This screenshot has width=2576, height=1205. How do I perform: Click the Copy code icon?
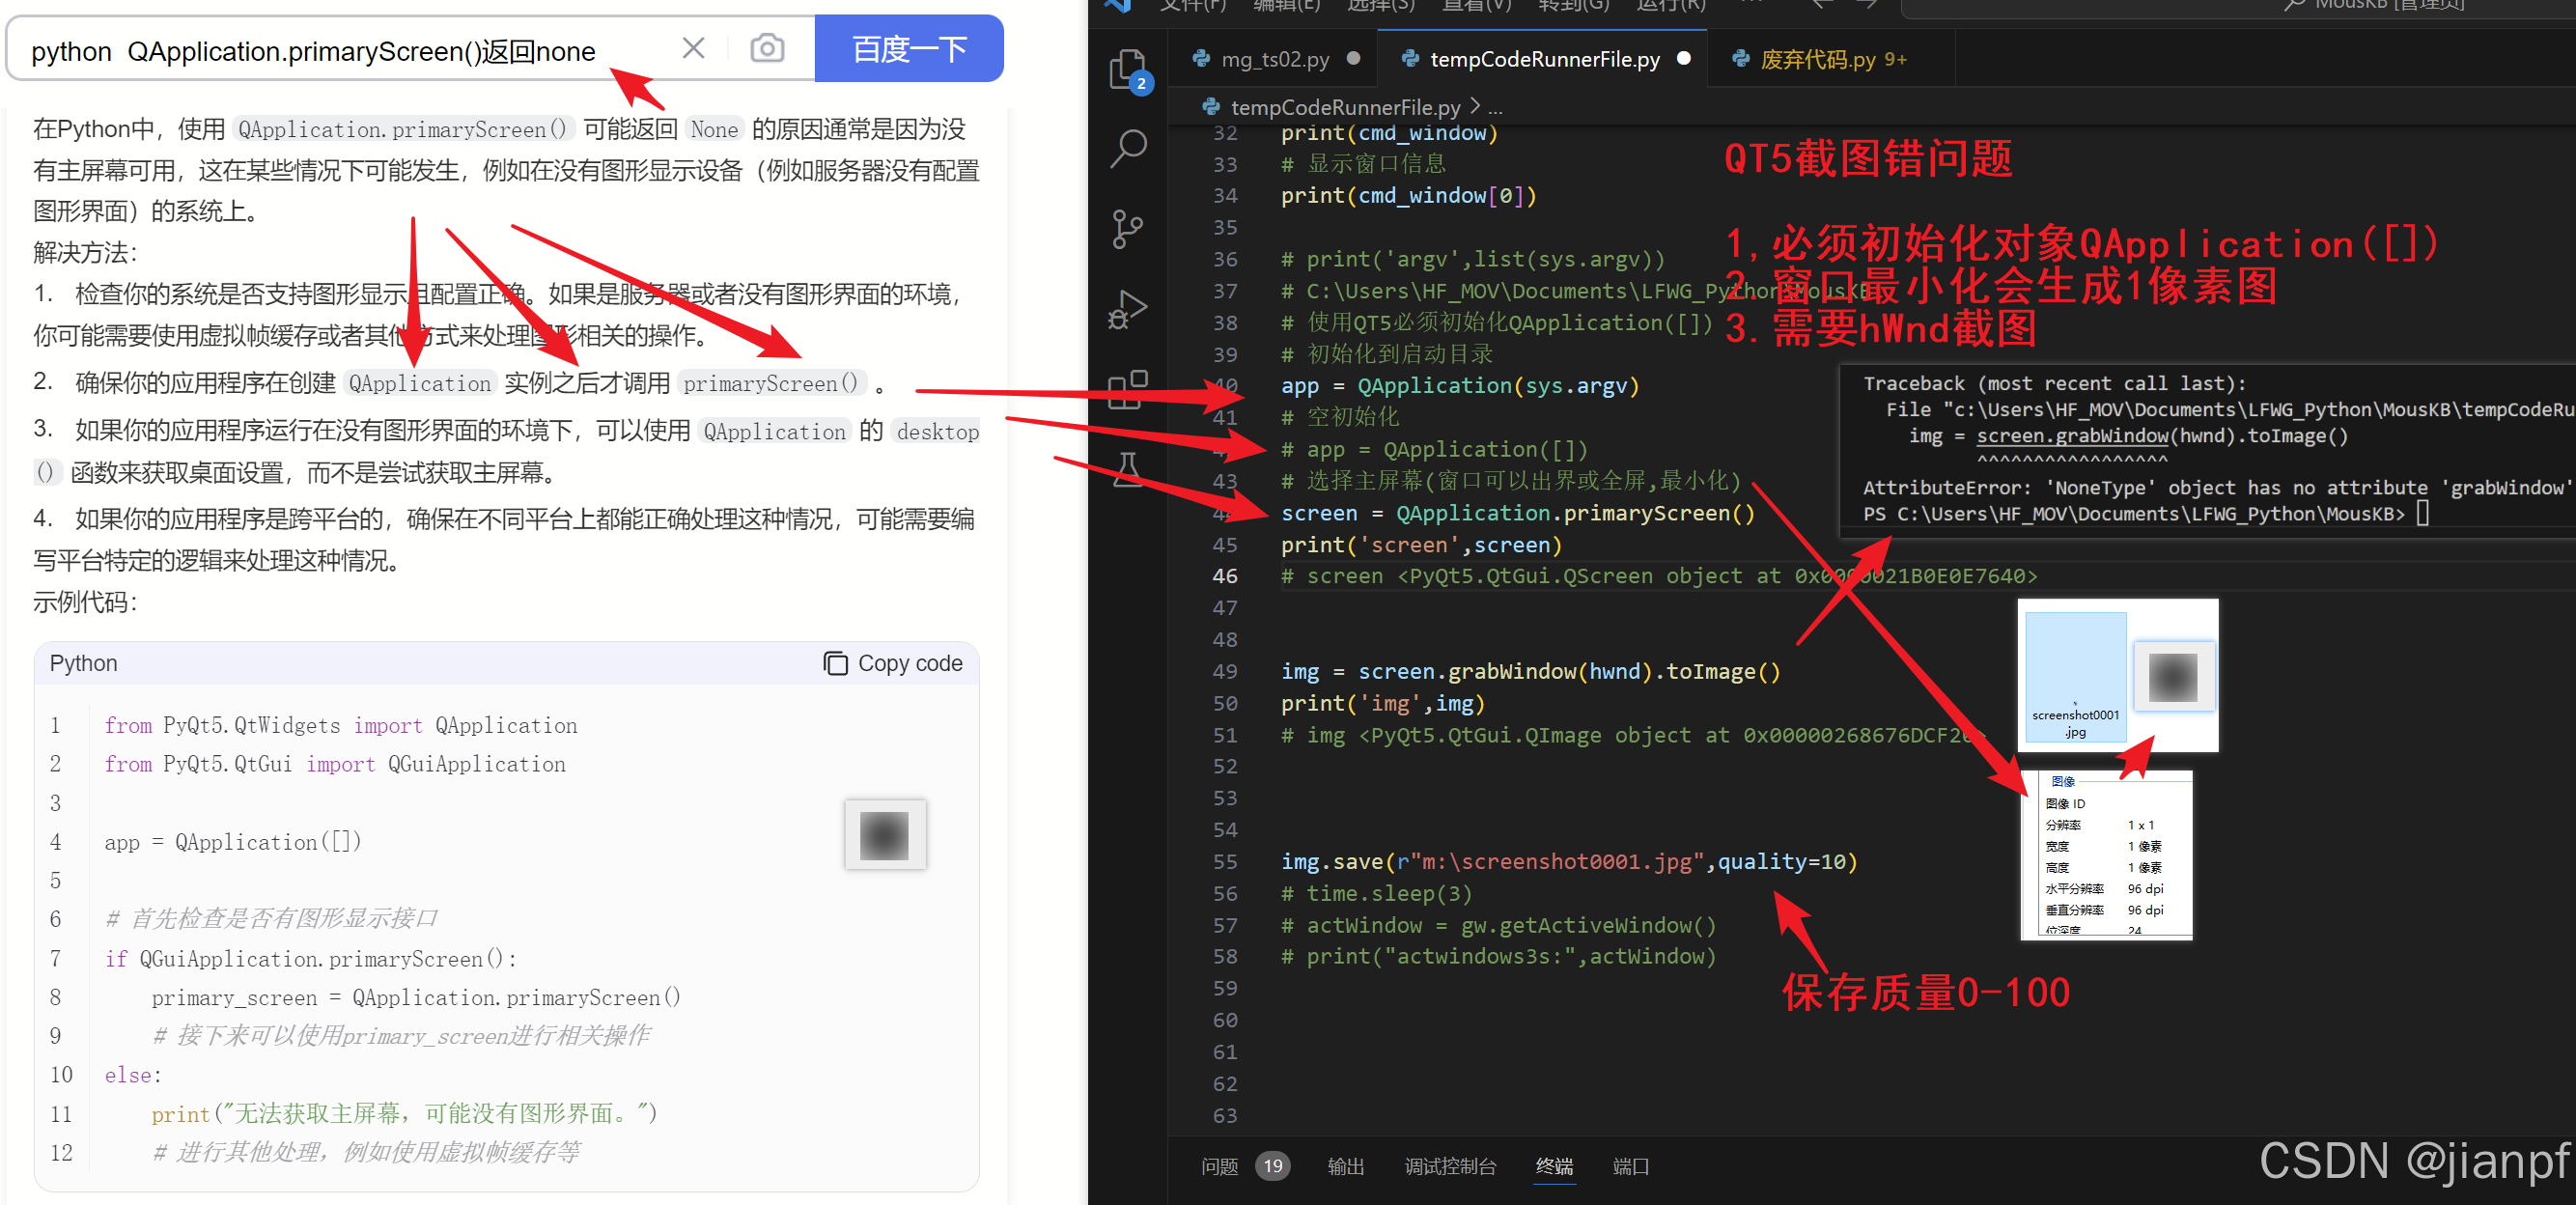point(834,663)
